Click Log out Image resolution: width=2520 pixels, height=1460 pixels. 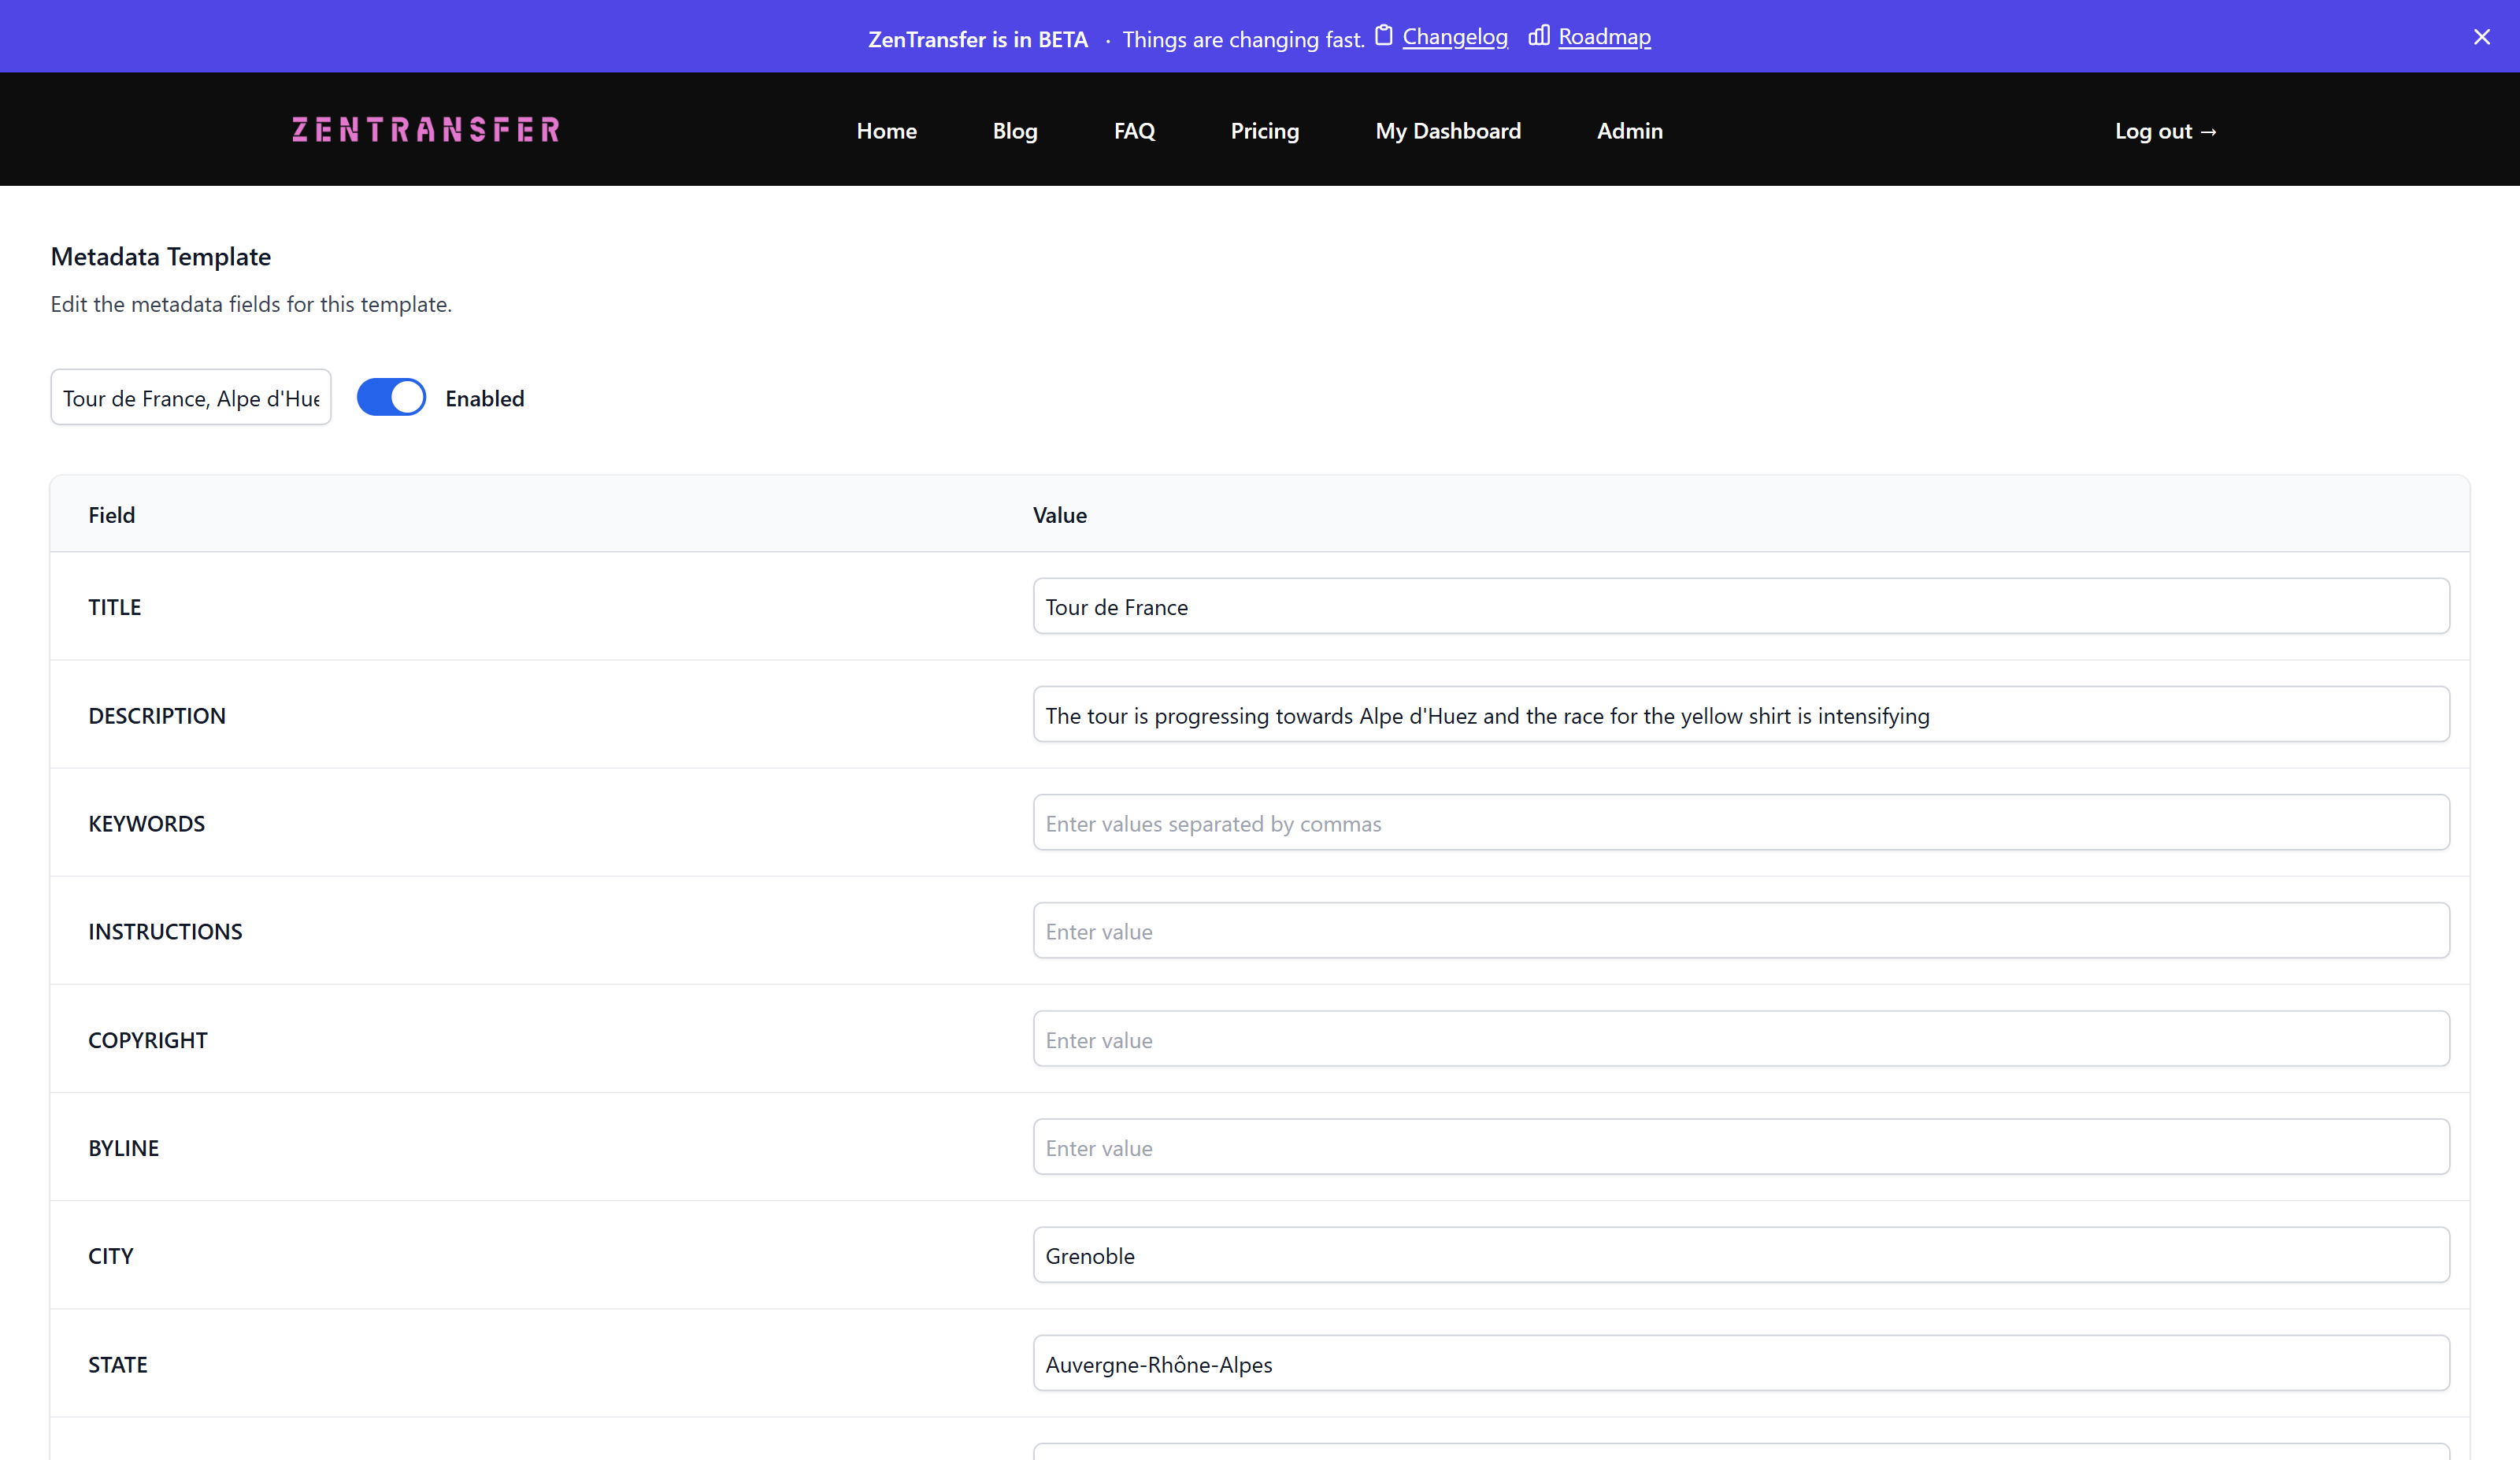tap(2165, 131)
